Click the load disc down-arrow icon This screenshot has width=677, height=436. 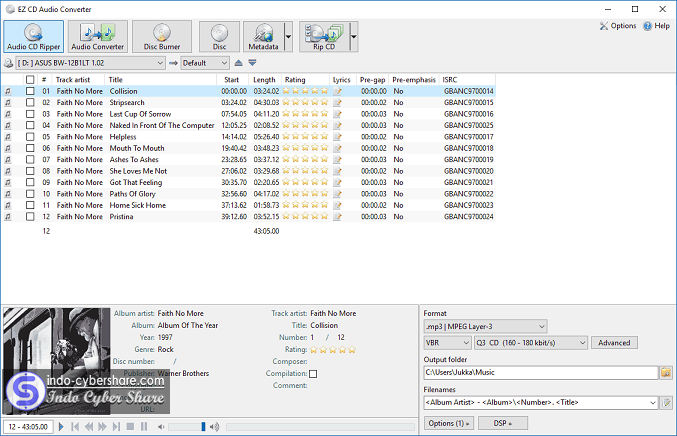pyautogui.click(x=253, y=63)
